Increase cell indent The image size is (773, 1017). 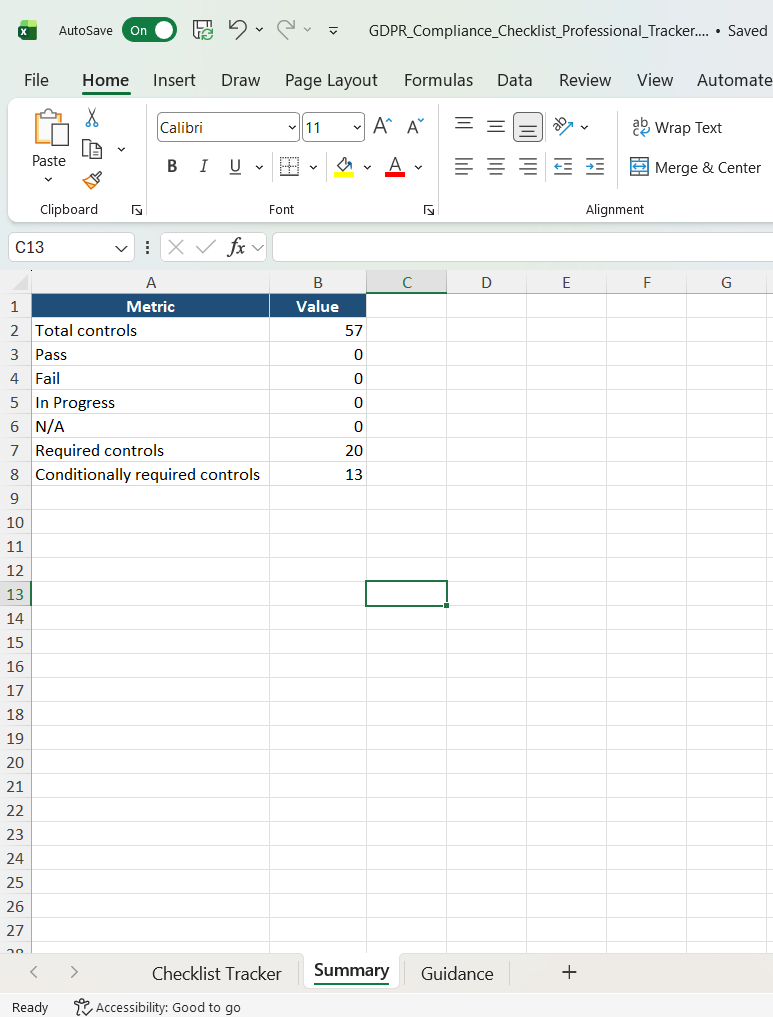click(595, 167)
